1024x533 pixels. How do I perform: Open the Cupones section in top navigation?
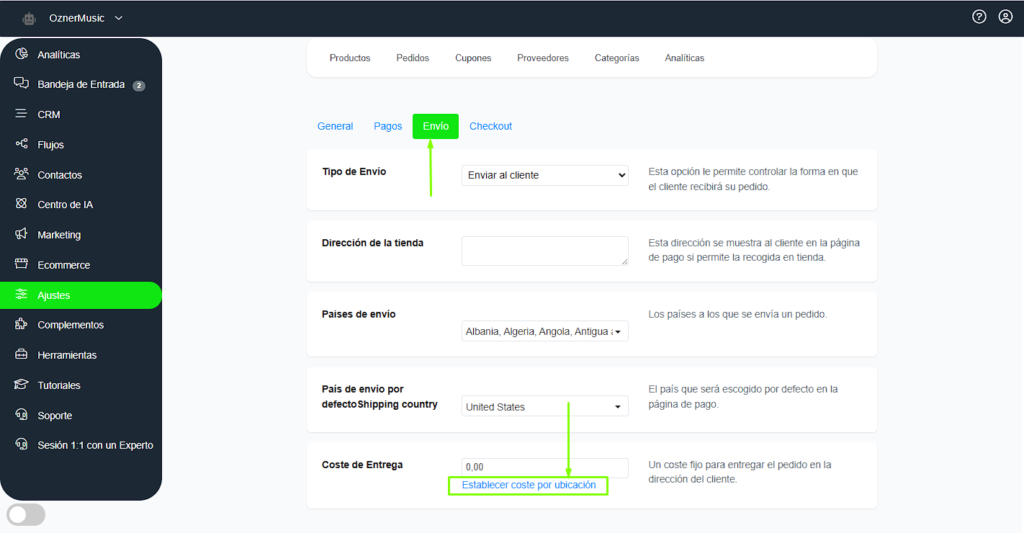pyautogui.click(x=473, y=58)
